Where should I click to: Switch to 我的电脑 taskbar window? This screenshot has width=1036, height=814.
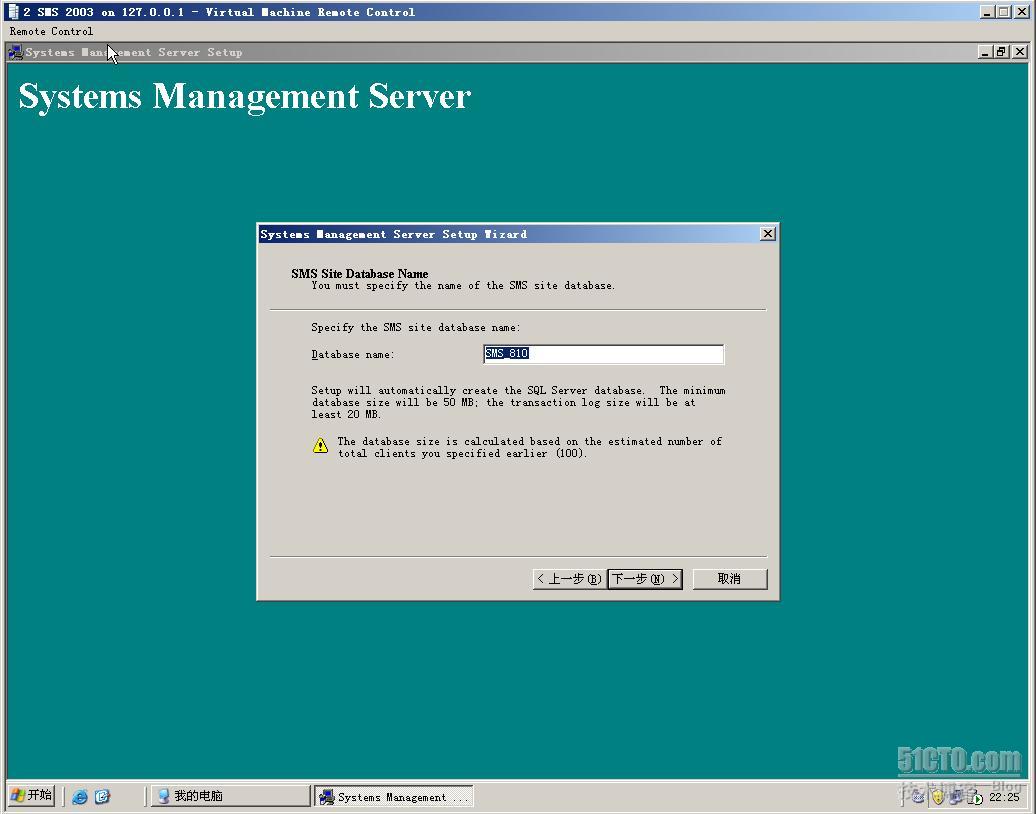tap(231, 796)
